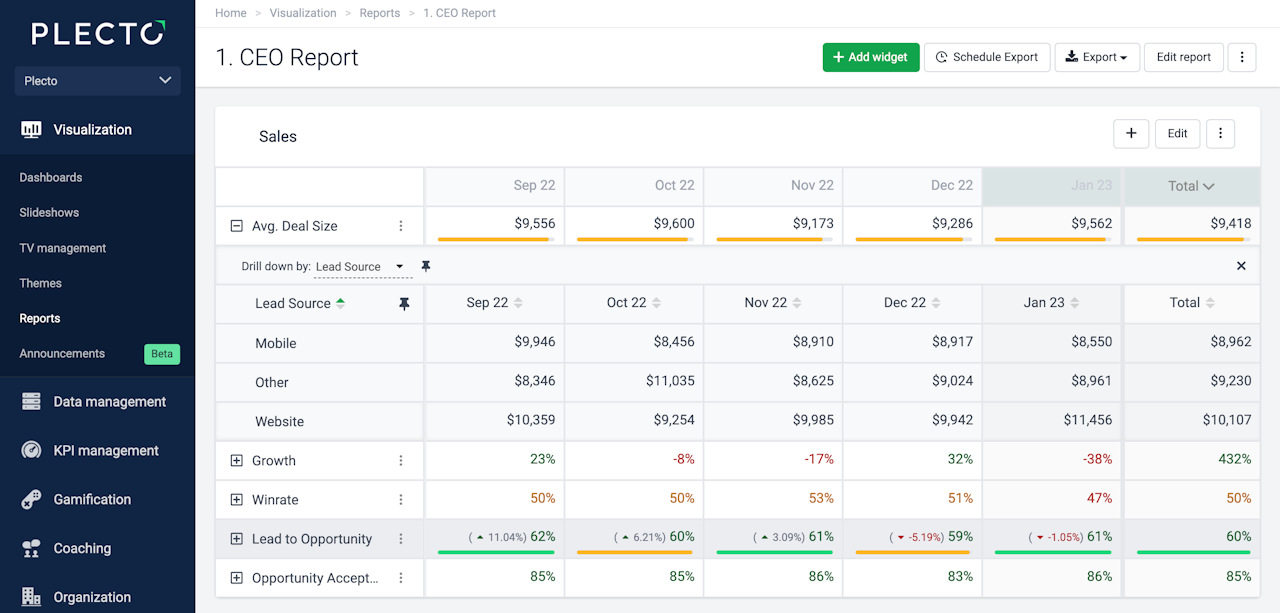Open the Drill down by Lead Source dropdown

pyautogui.click(x=359, y=267)
